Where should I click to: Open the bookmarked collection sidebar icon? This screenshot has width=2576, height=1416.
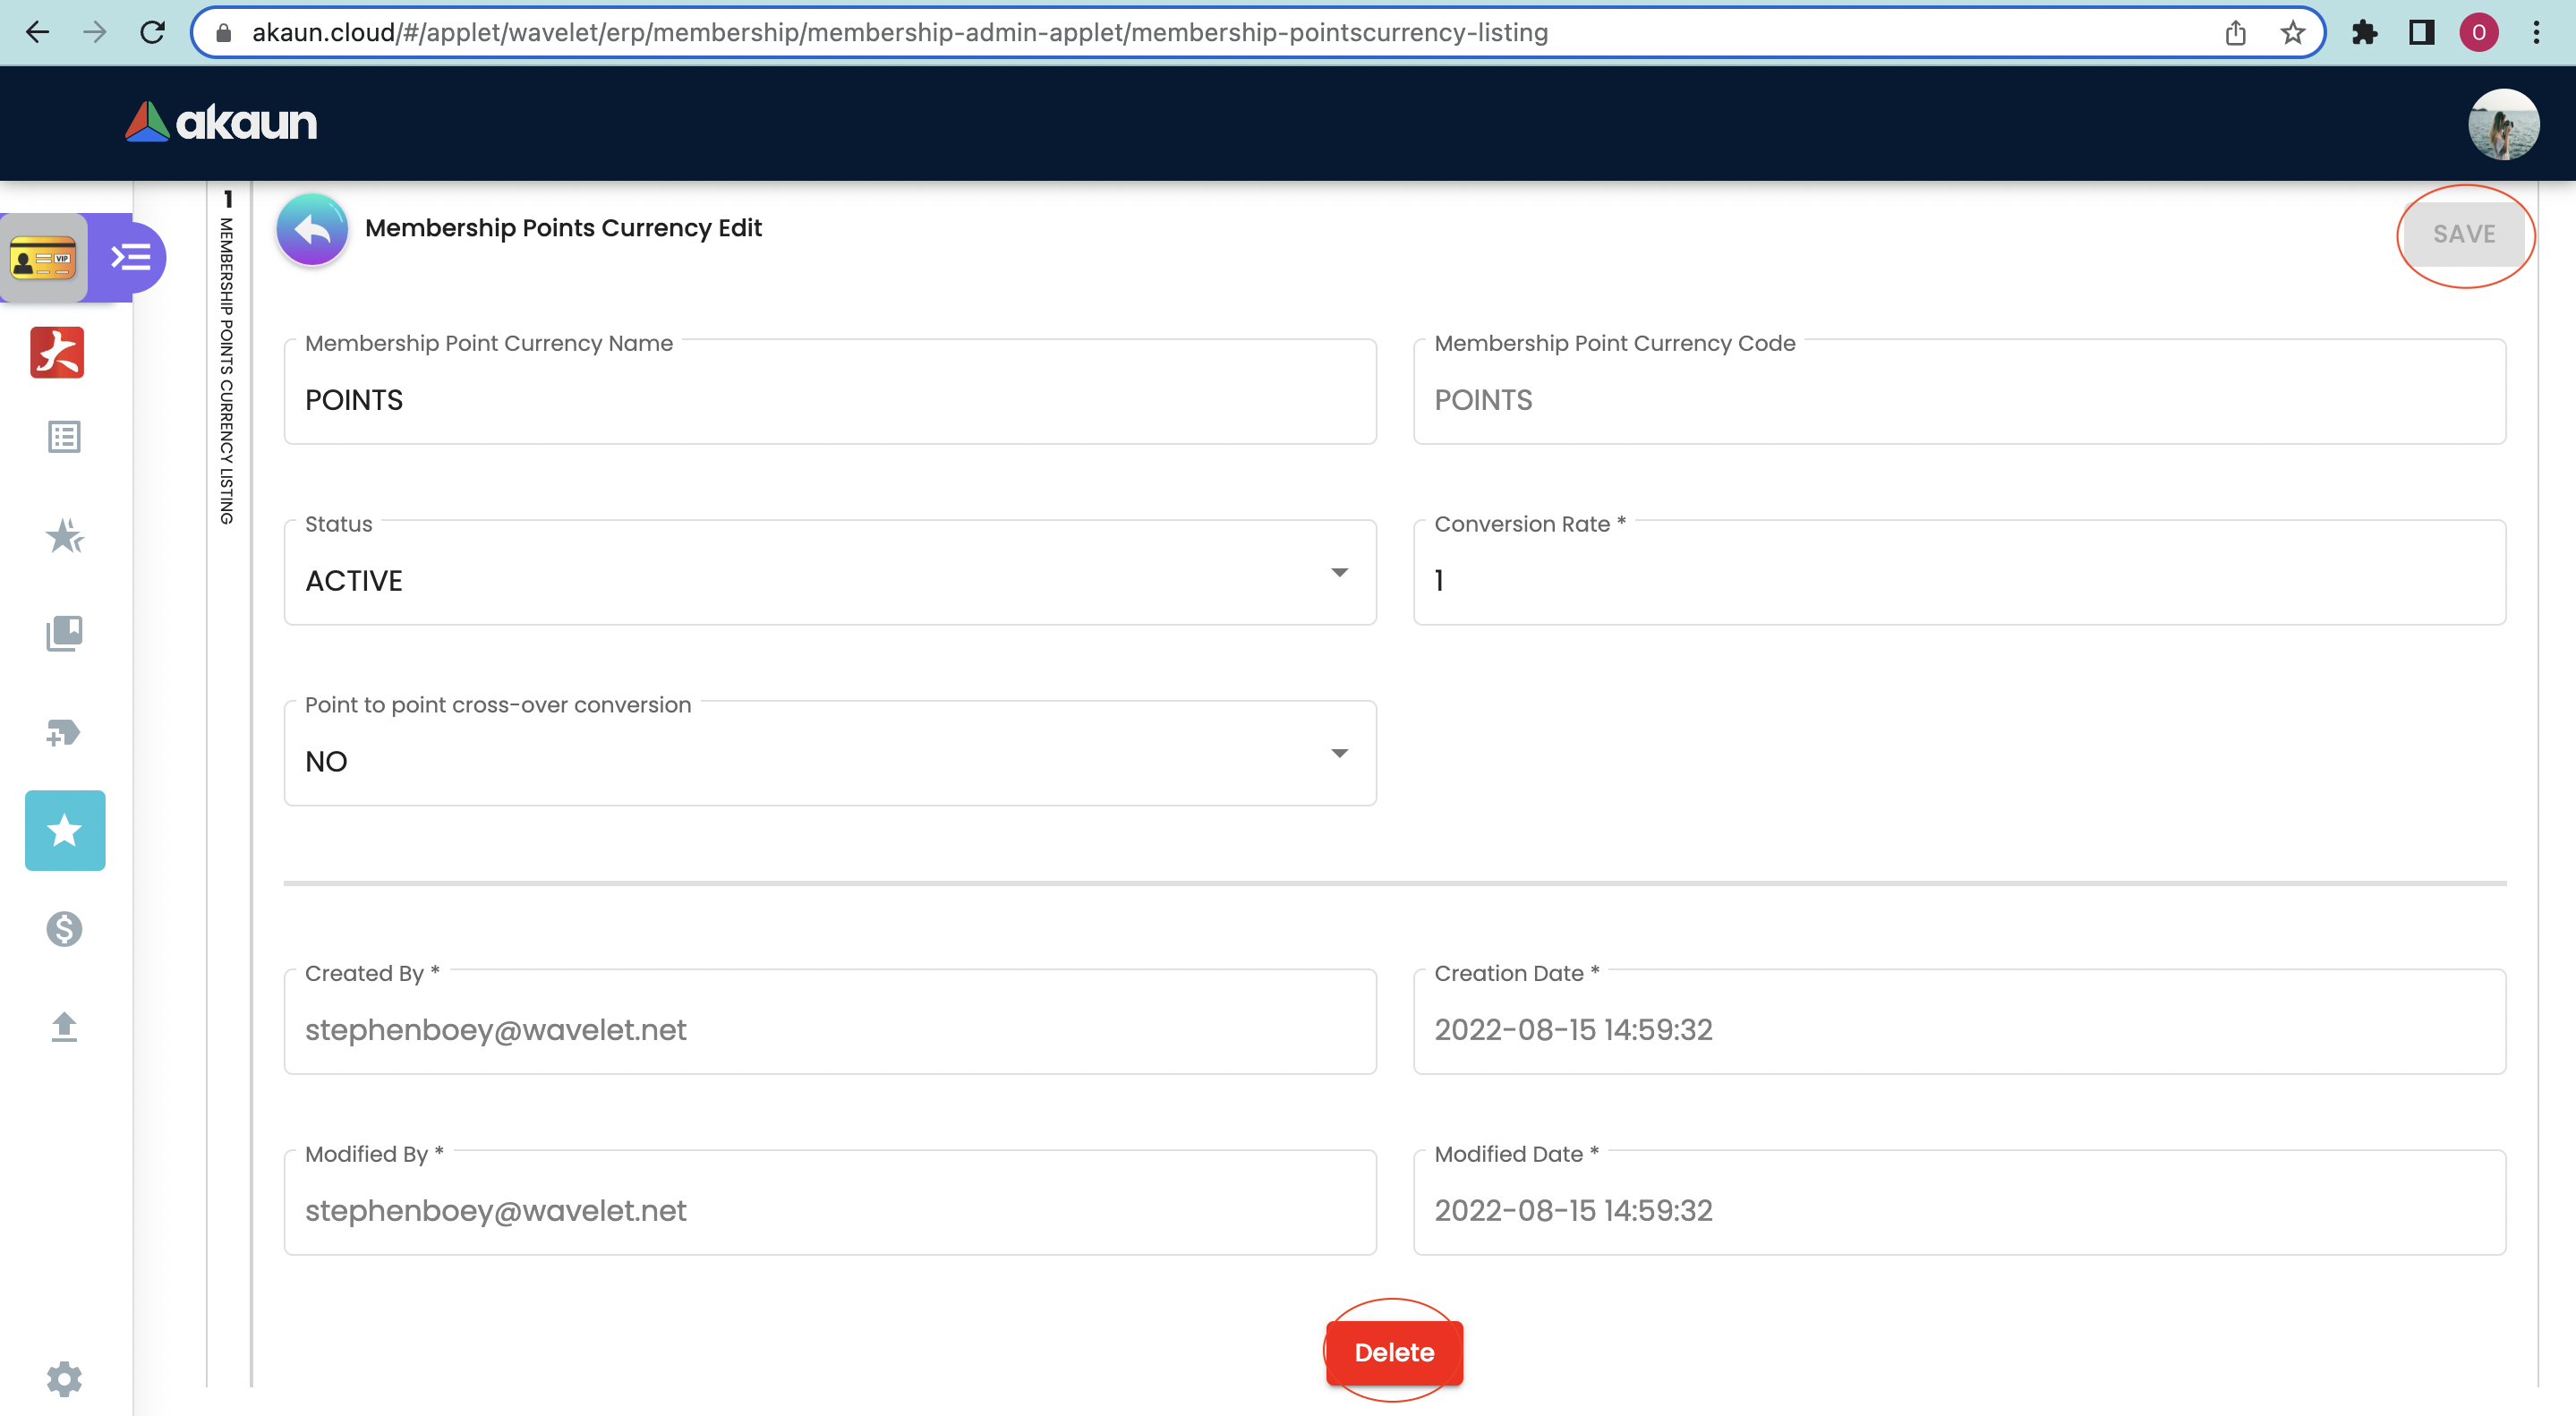pos(64,634)
